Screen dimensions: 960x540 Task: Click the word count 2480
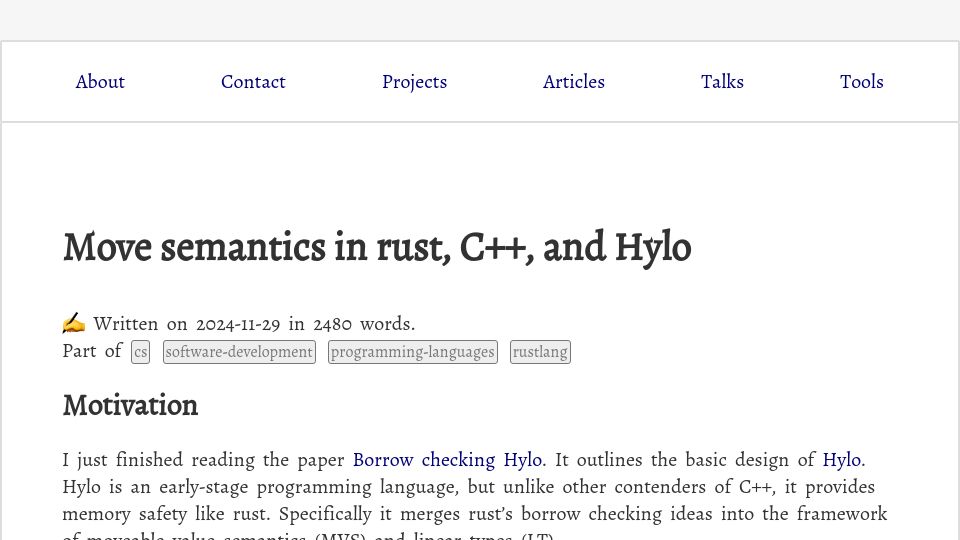pos(332,324)
